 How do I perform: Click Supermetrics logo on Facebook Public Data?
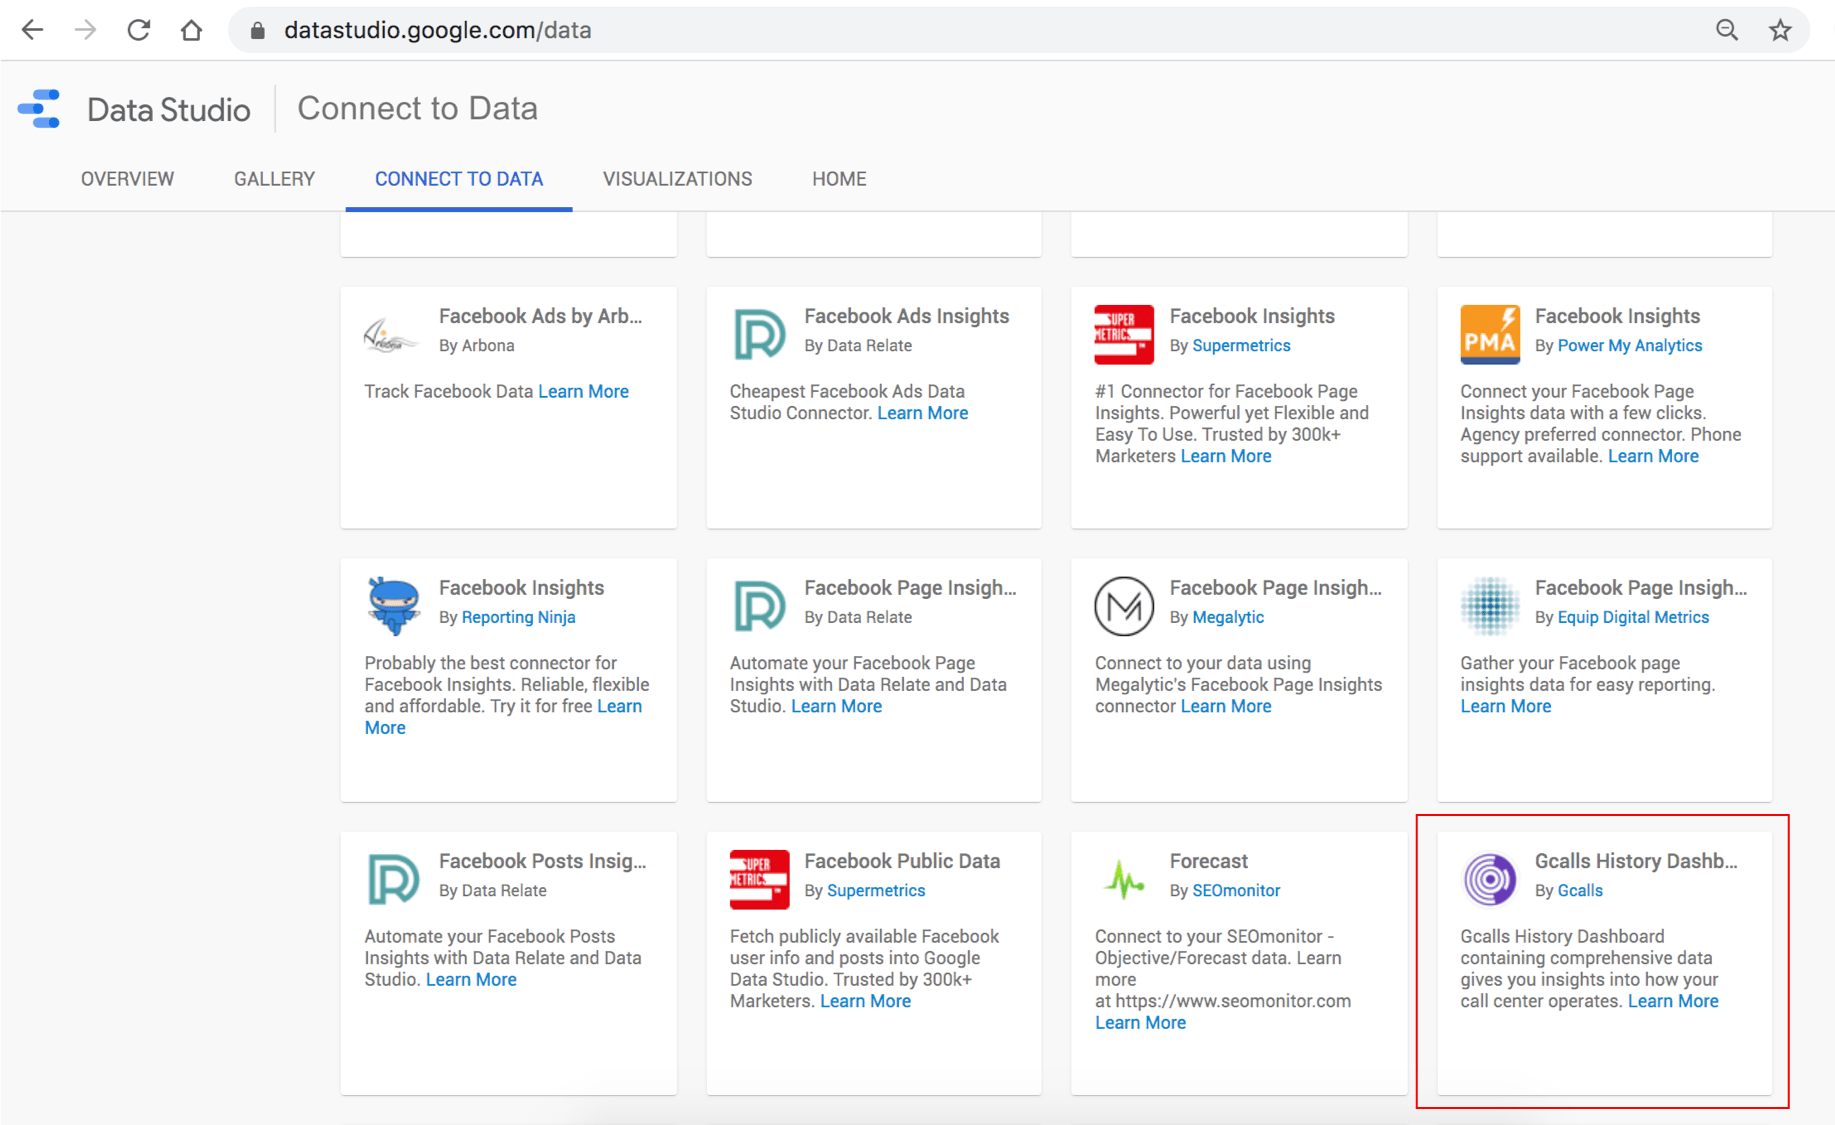point(759,879)
